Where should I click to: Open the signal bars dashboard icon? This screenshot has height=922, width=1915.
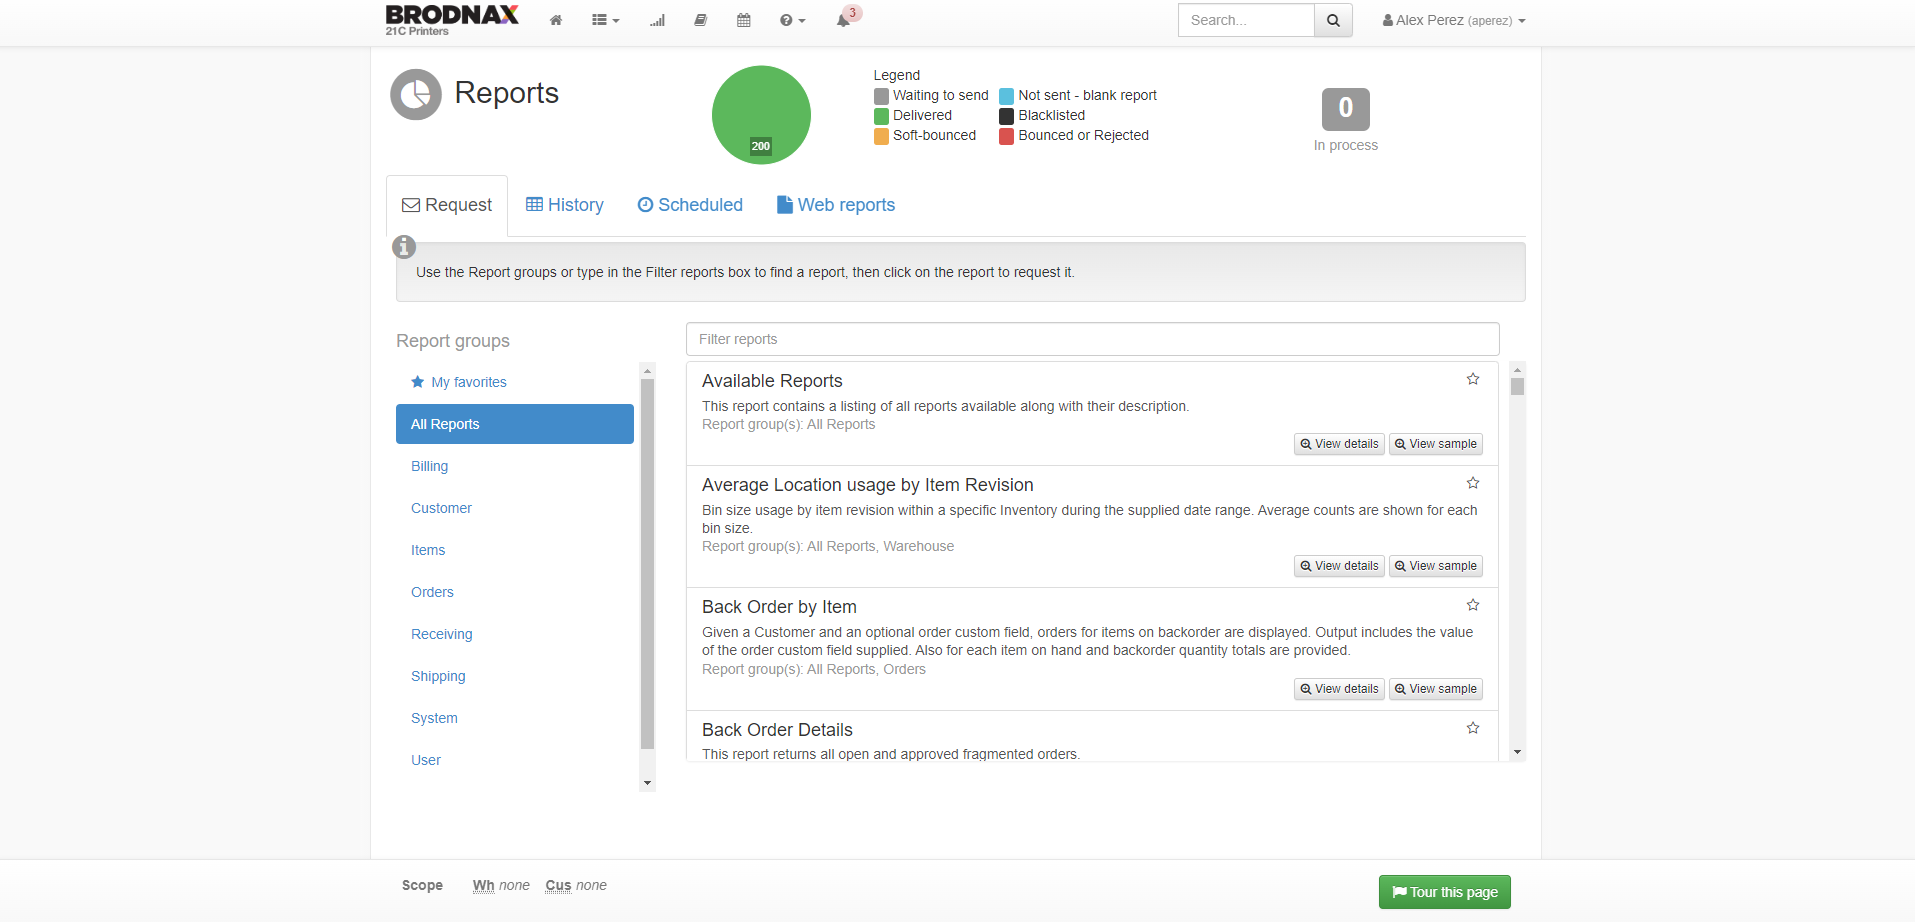(657, 20)
